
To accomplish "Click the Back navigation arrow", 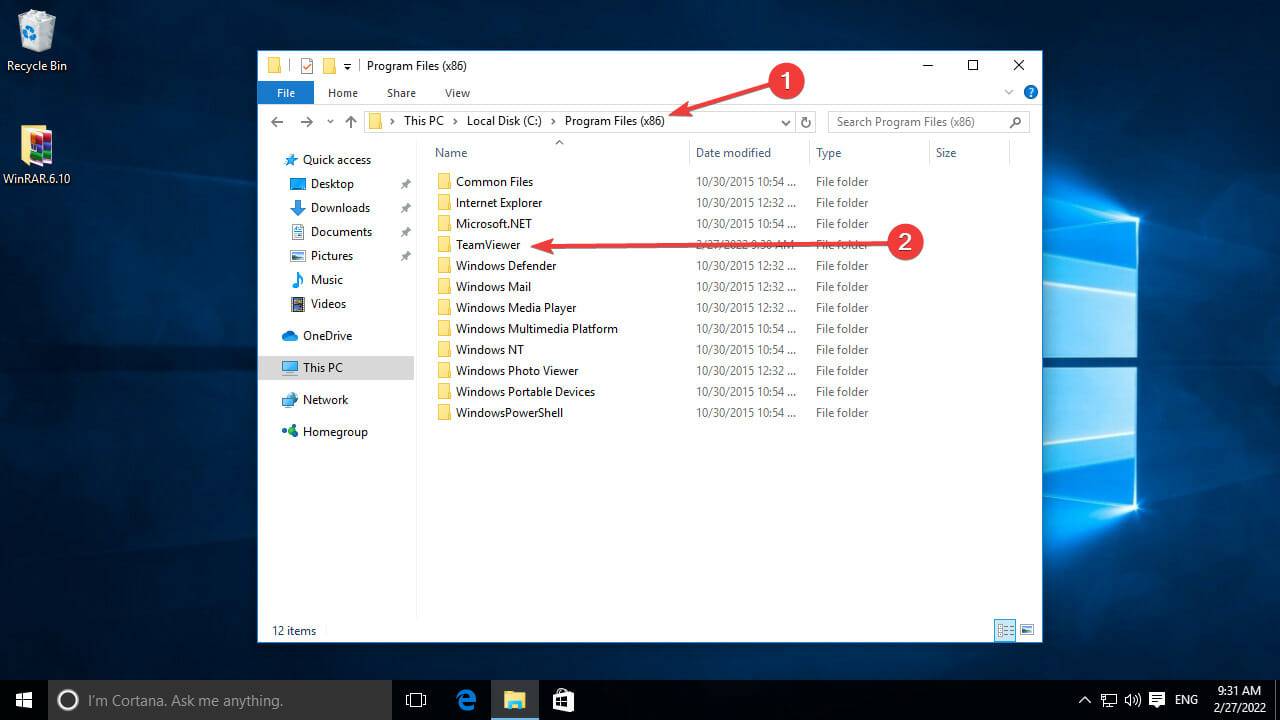I will 277,121.
